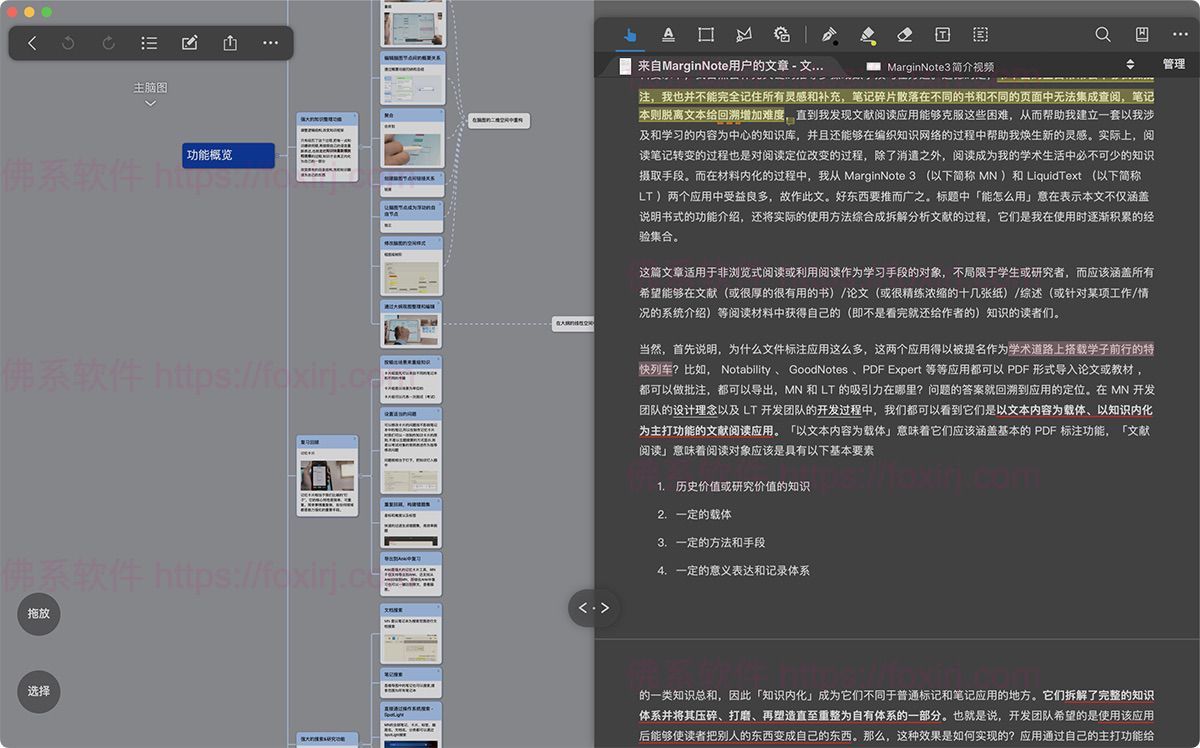This screenshot has height=748, width=1200.
Task: Open the outline list view icon
Action: [149, 43]
